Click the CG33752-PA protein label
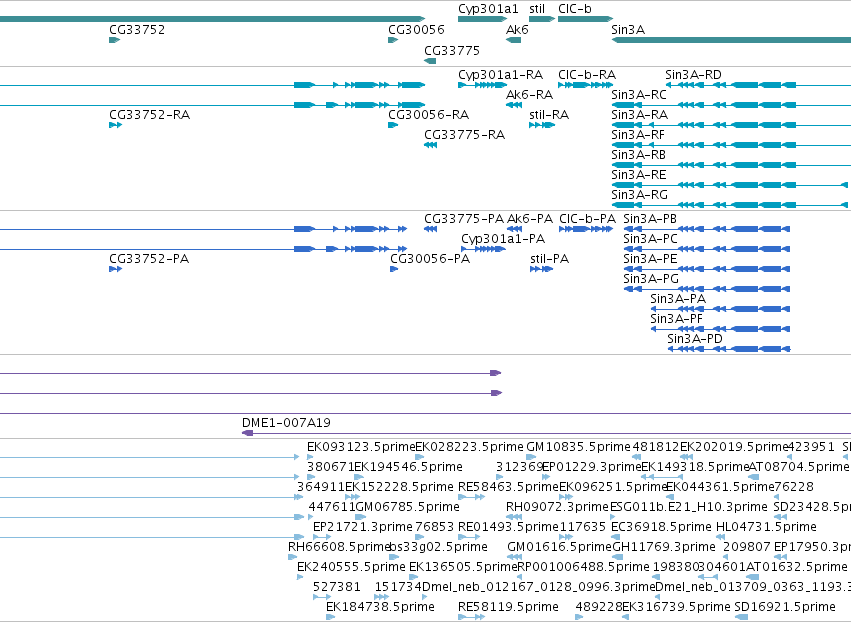The height and width of the screenshot is (622, 851). click(x=149, y=258)
